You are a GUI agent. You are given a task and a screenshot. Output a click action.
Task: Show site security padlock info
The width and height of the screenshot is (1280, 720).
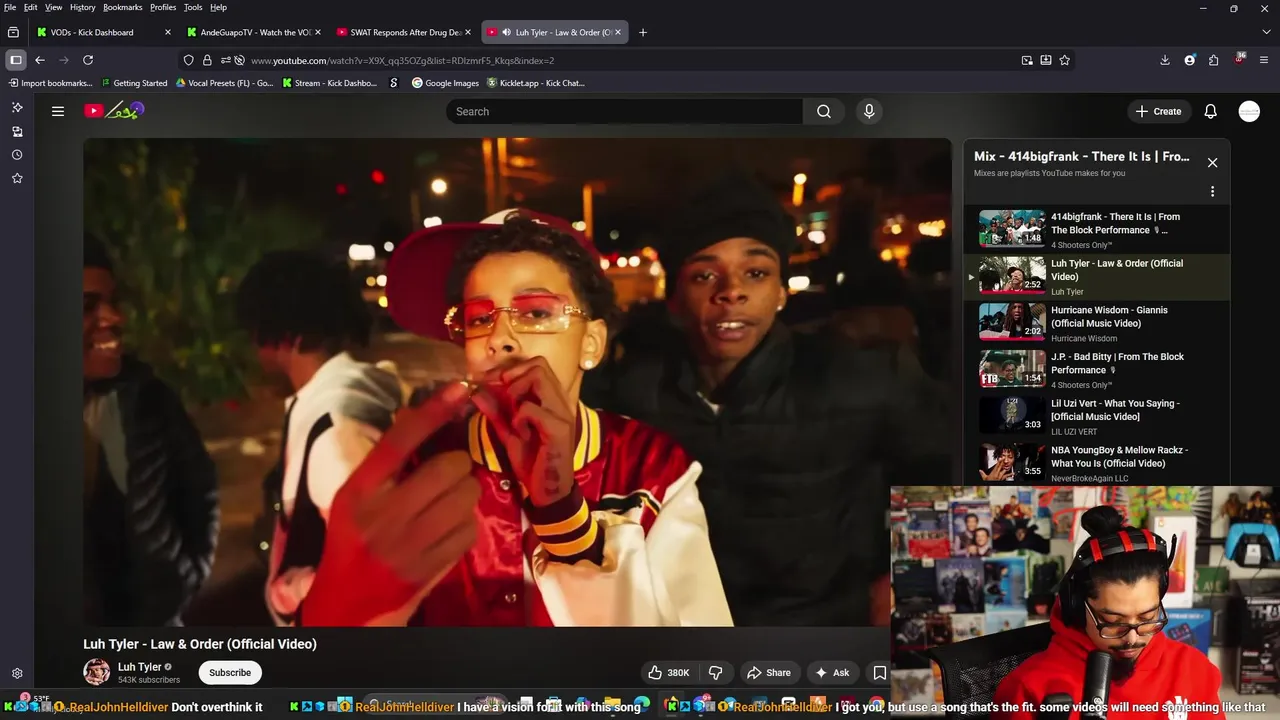[207, 60]
